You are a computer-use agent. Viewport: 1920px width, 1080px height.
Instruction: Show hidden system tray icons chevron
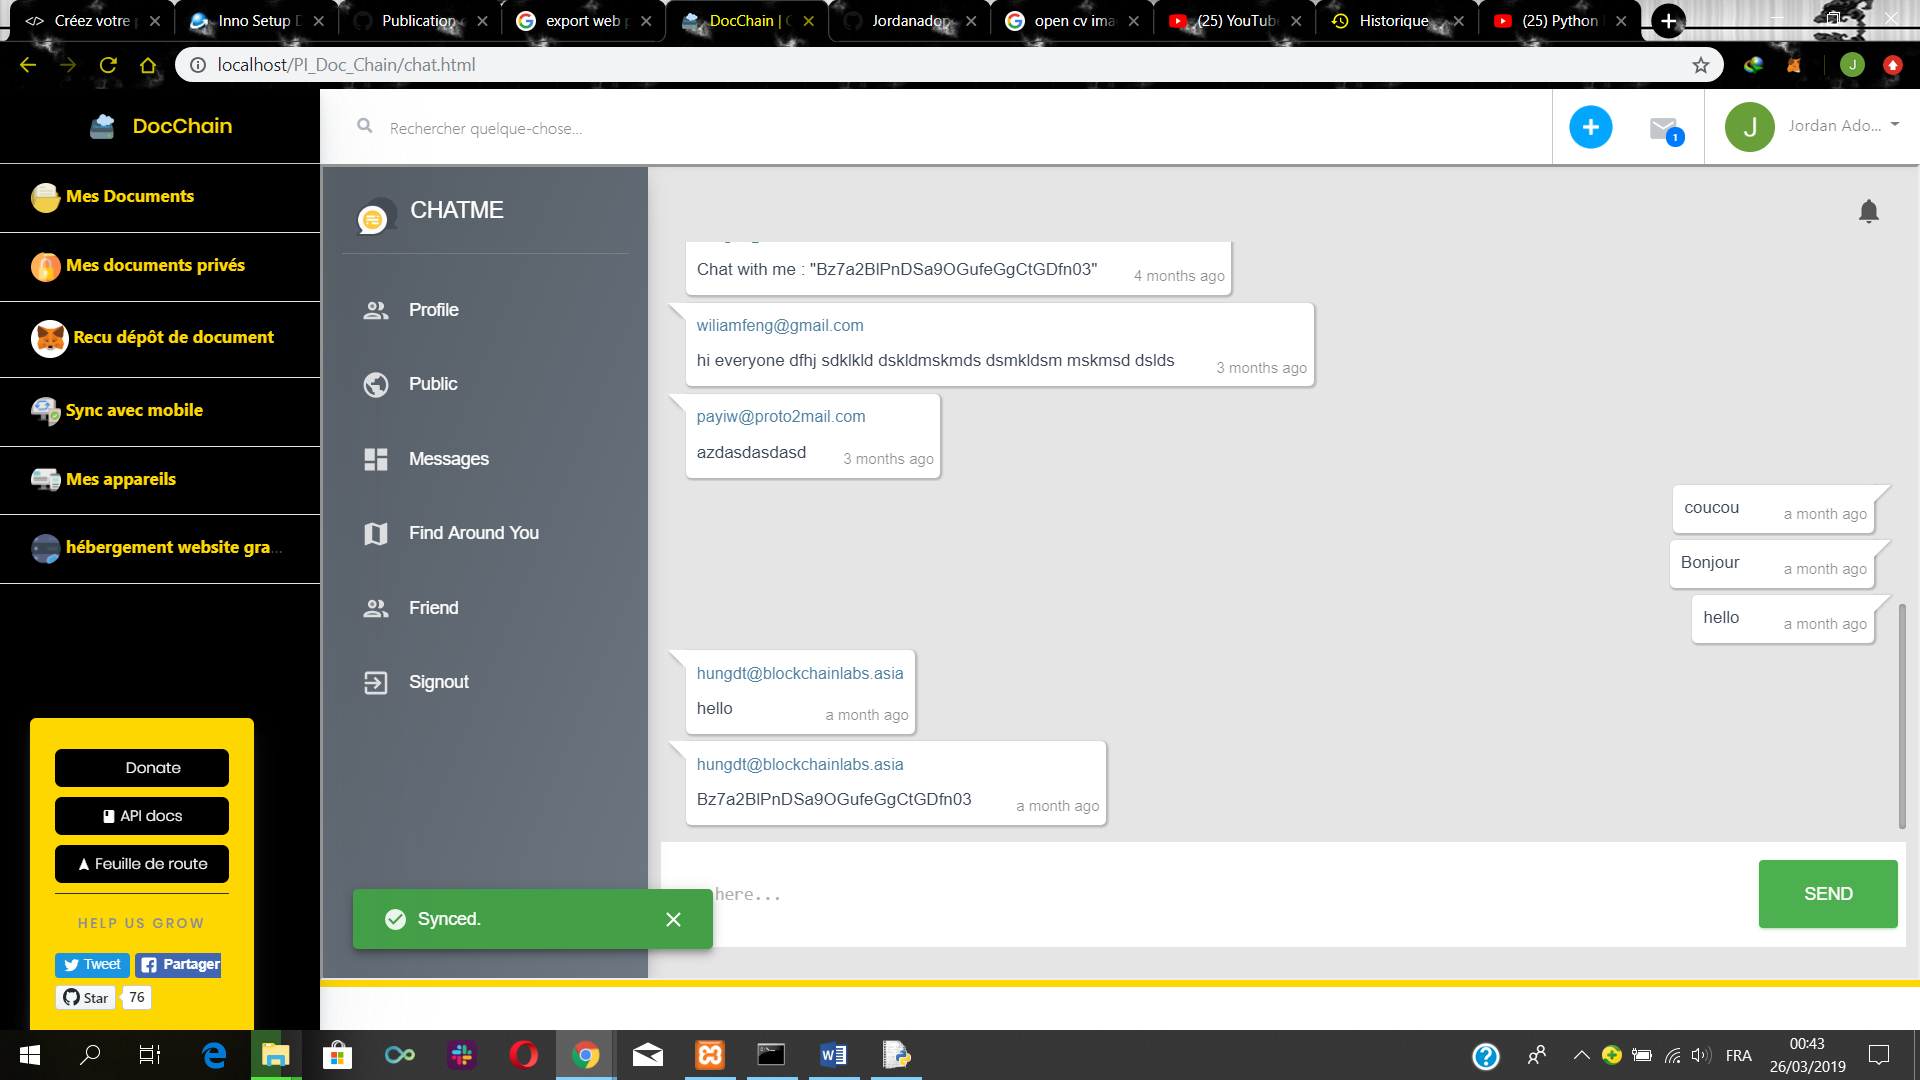pos(1581,1055)
